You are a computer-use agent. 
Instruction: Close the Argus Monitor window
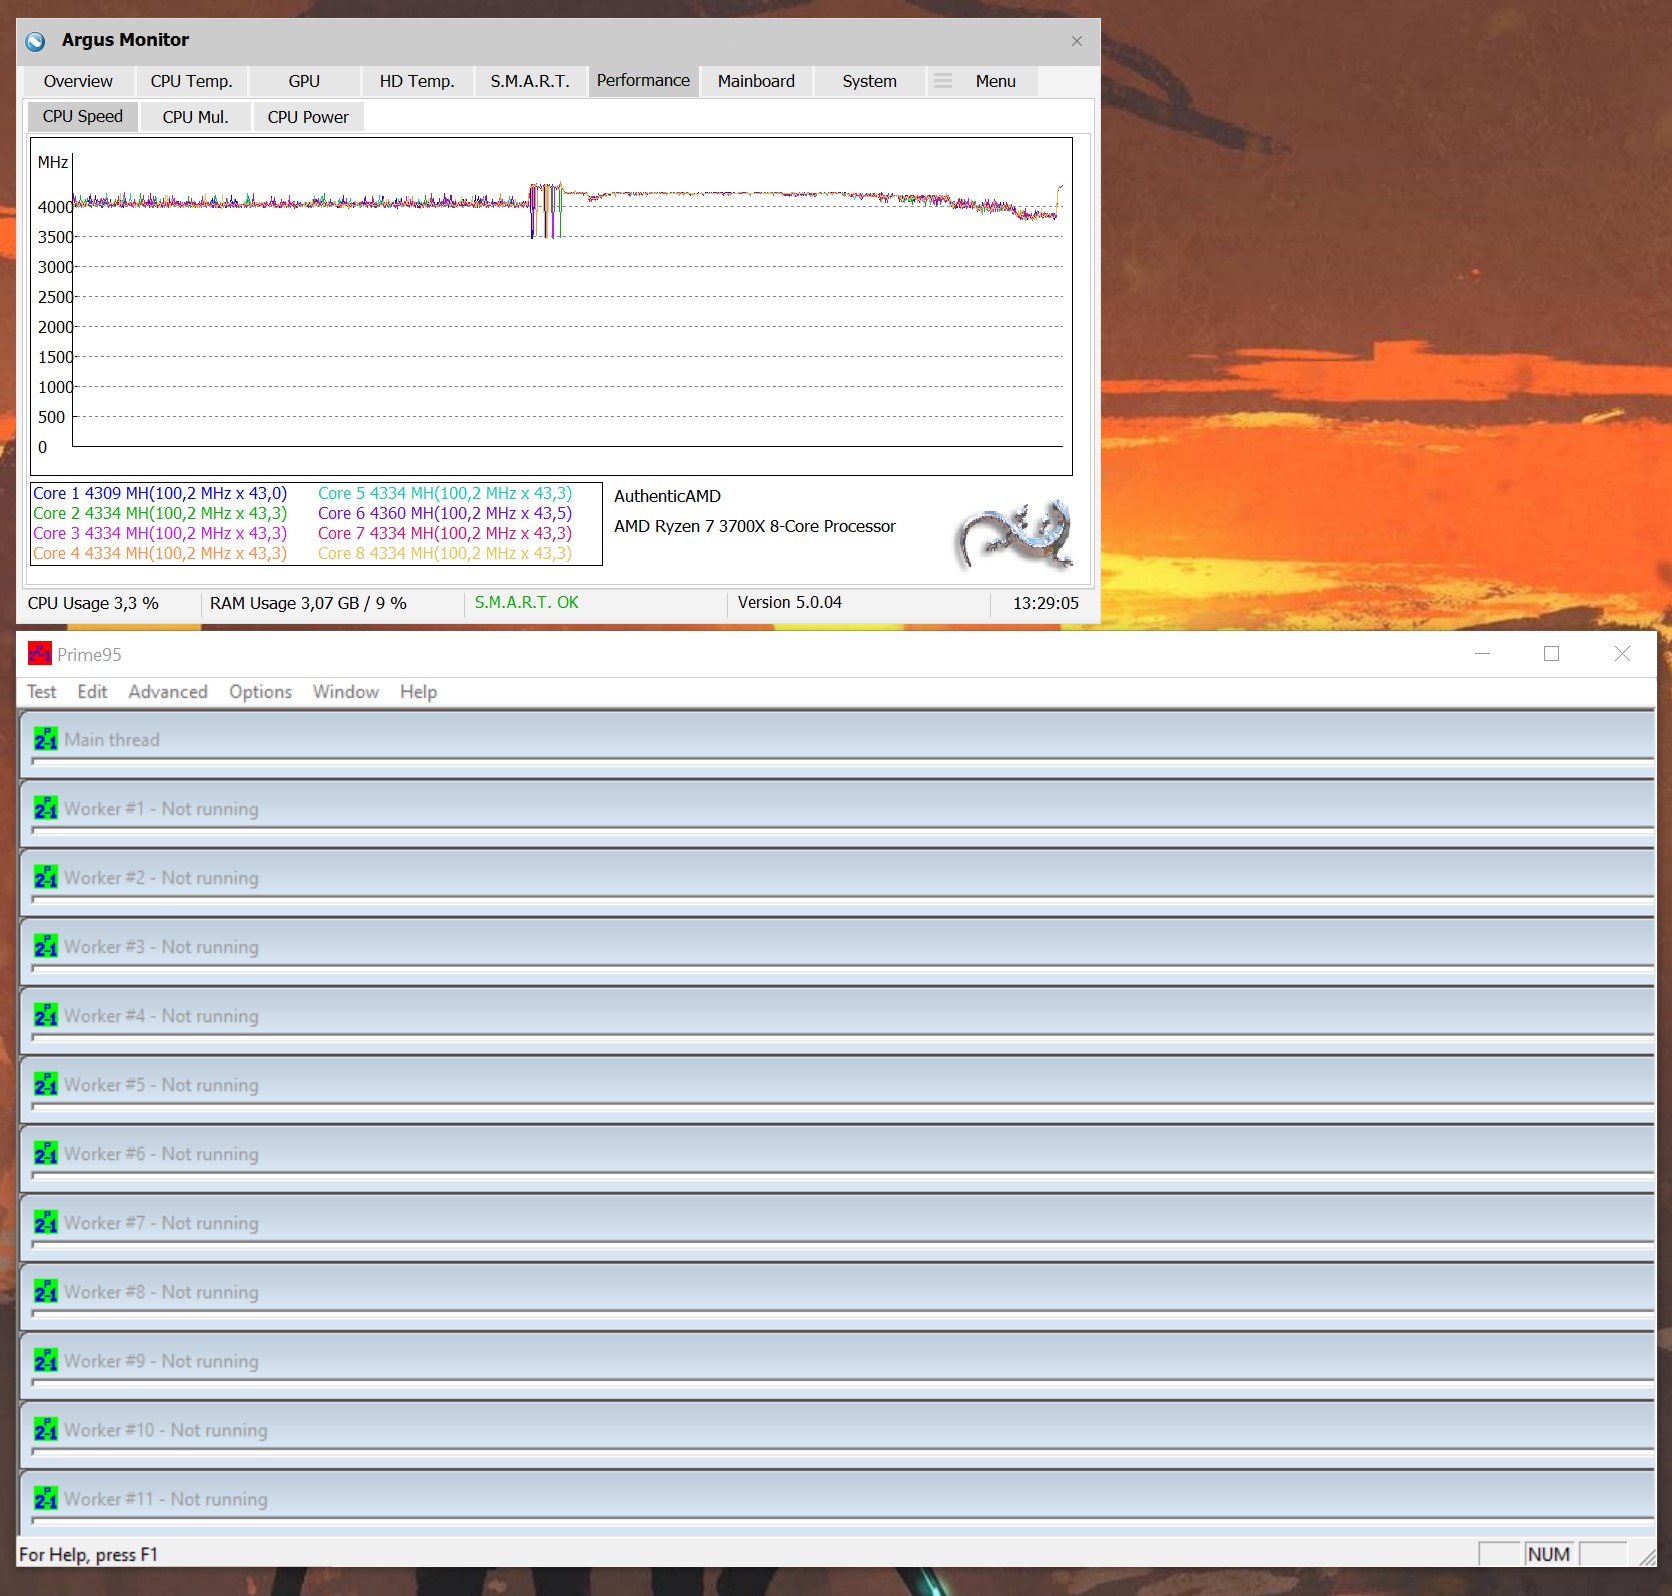click(x=1077, y=41)
